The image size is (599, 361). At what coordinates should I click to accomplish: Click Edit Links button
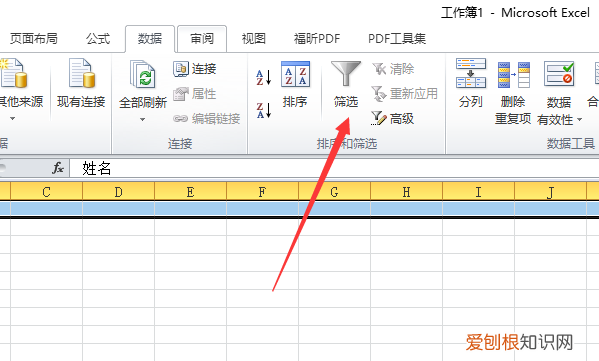click(207, 119)
